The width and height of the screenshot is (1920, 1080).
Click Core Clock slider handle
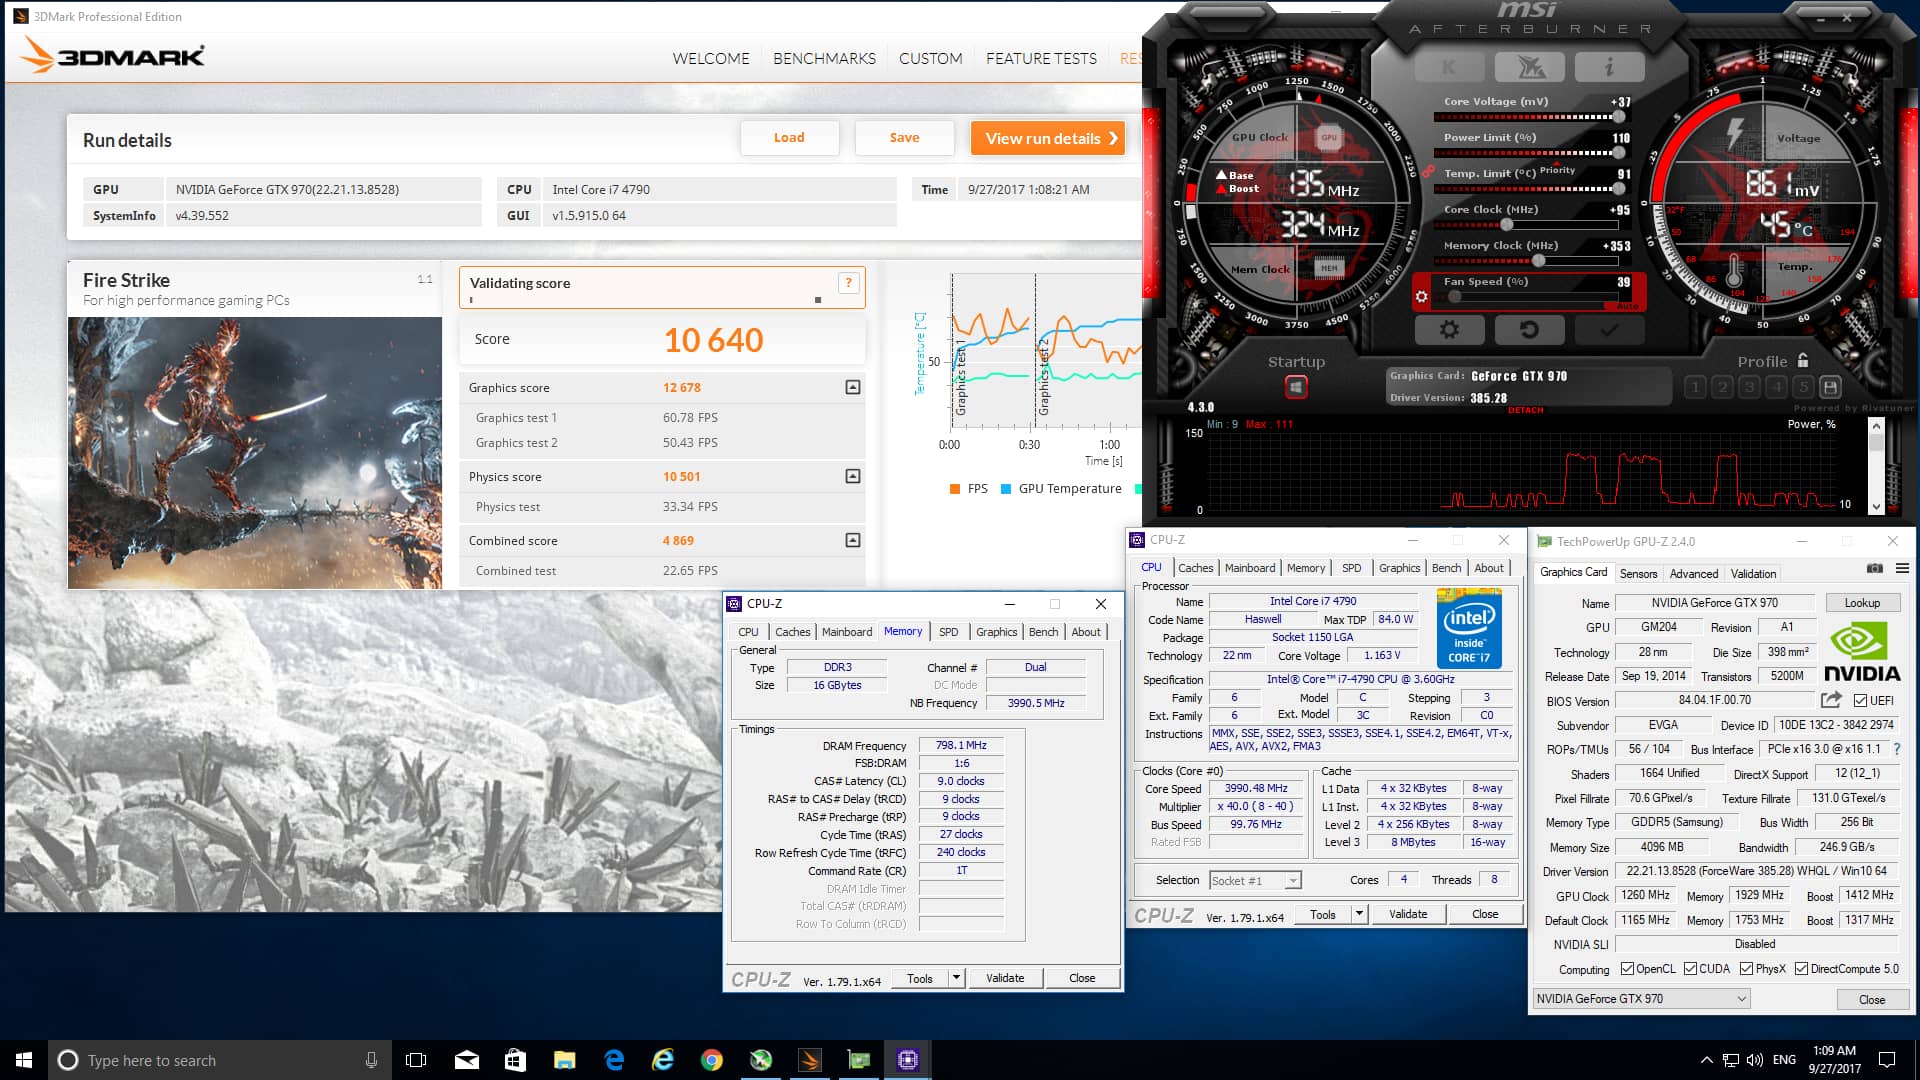point(1507,224)
